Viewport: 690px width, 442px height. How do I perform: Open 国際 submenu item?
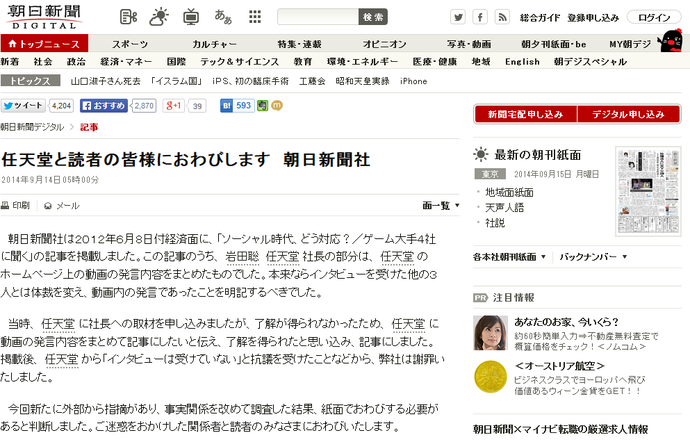(176, 62)
